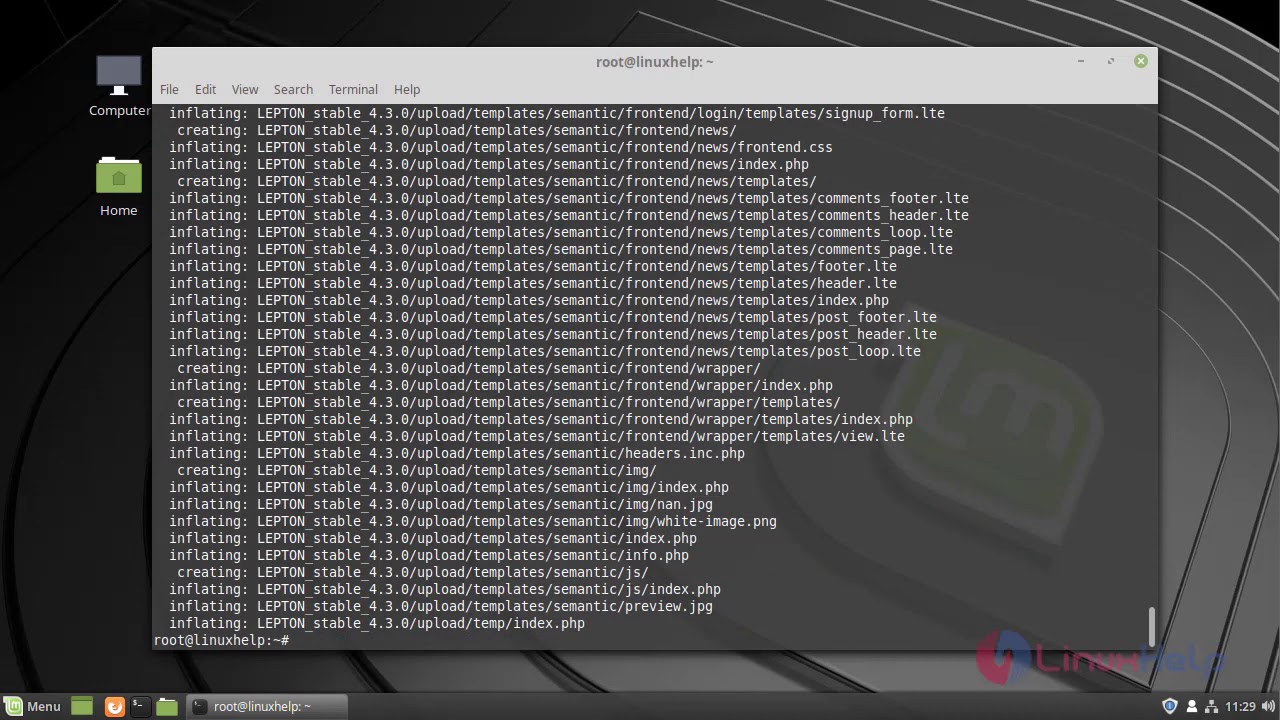Image resolution: width=1280 pixels, height=720 pixels.
Task: Click the line ending with signup_form.lte
Action: 557,113
